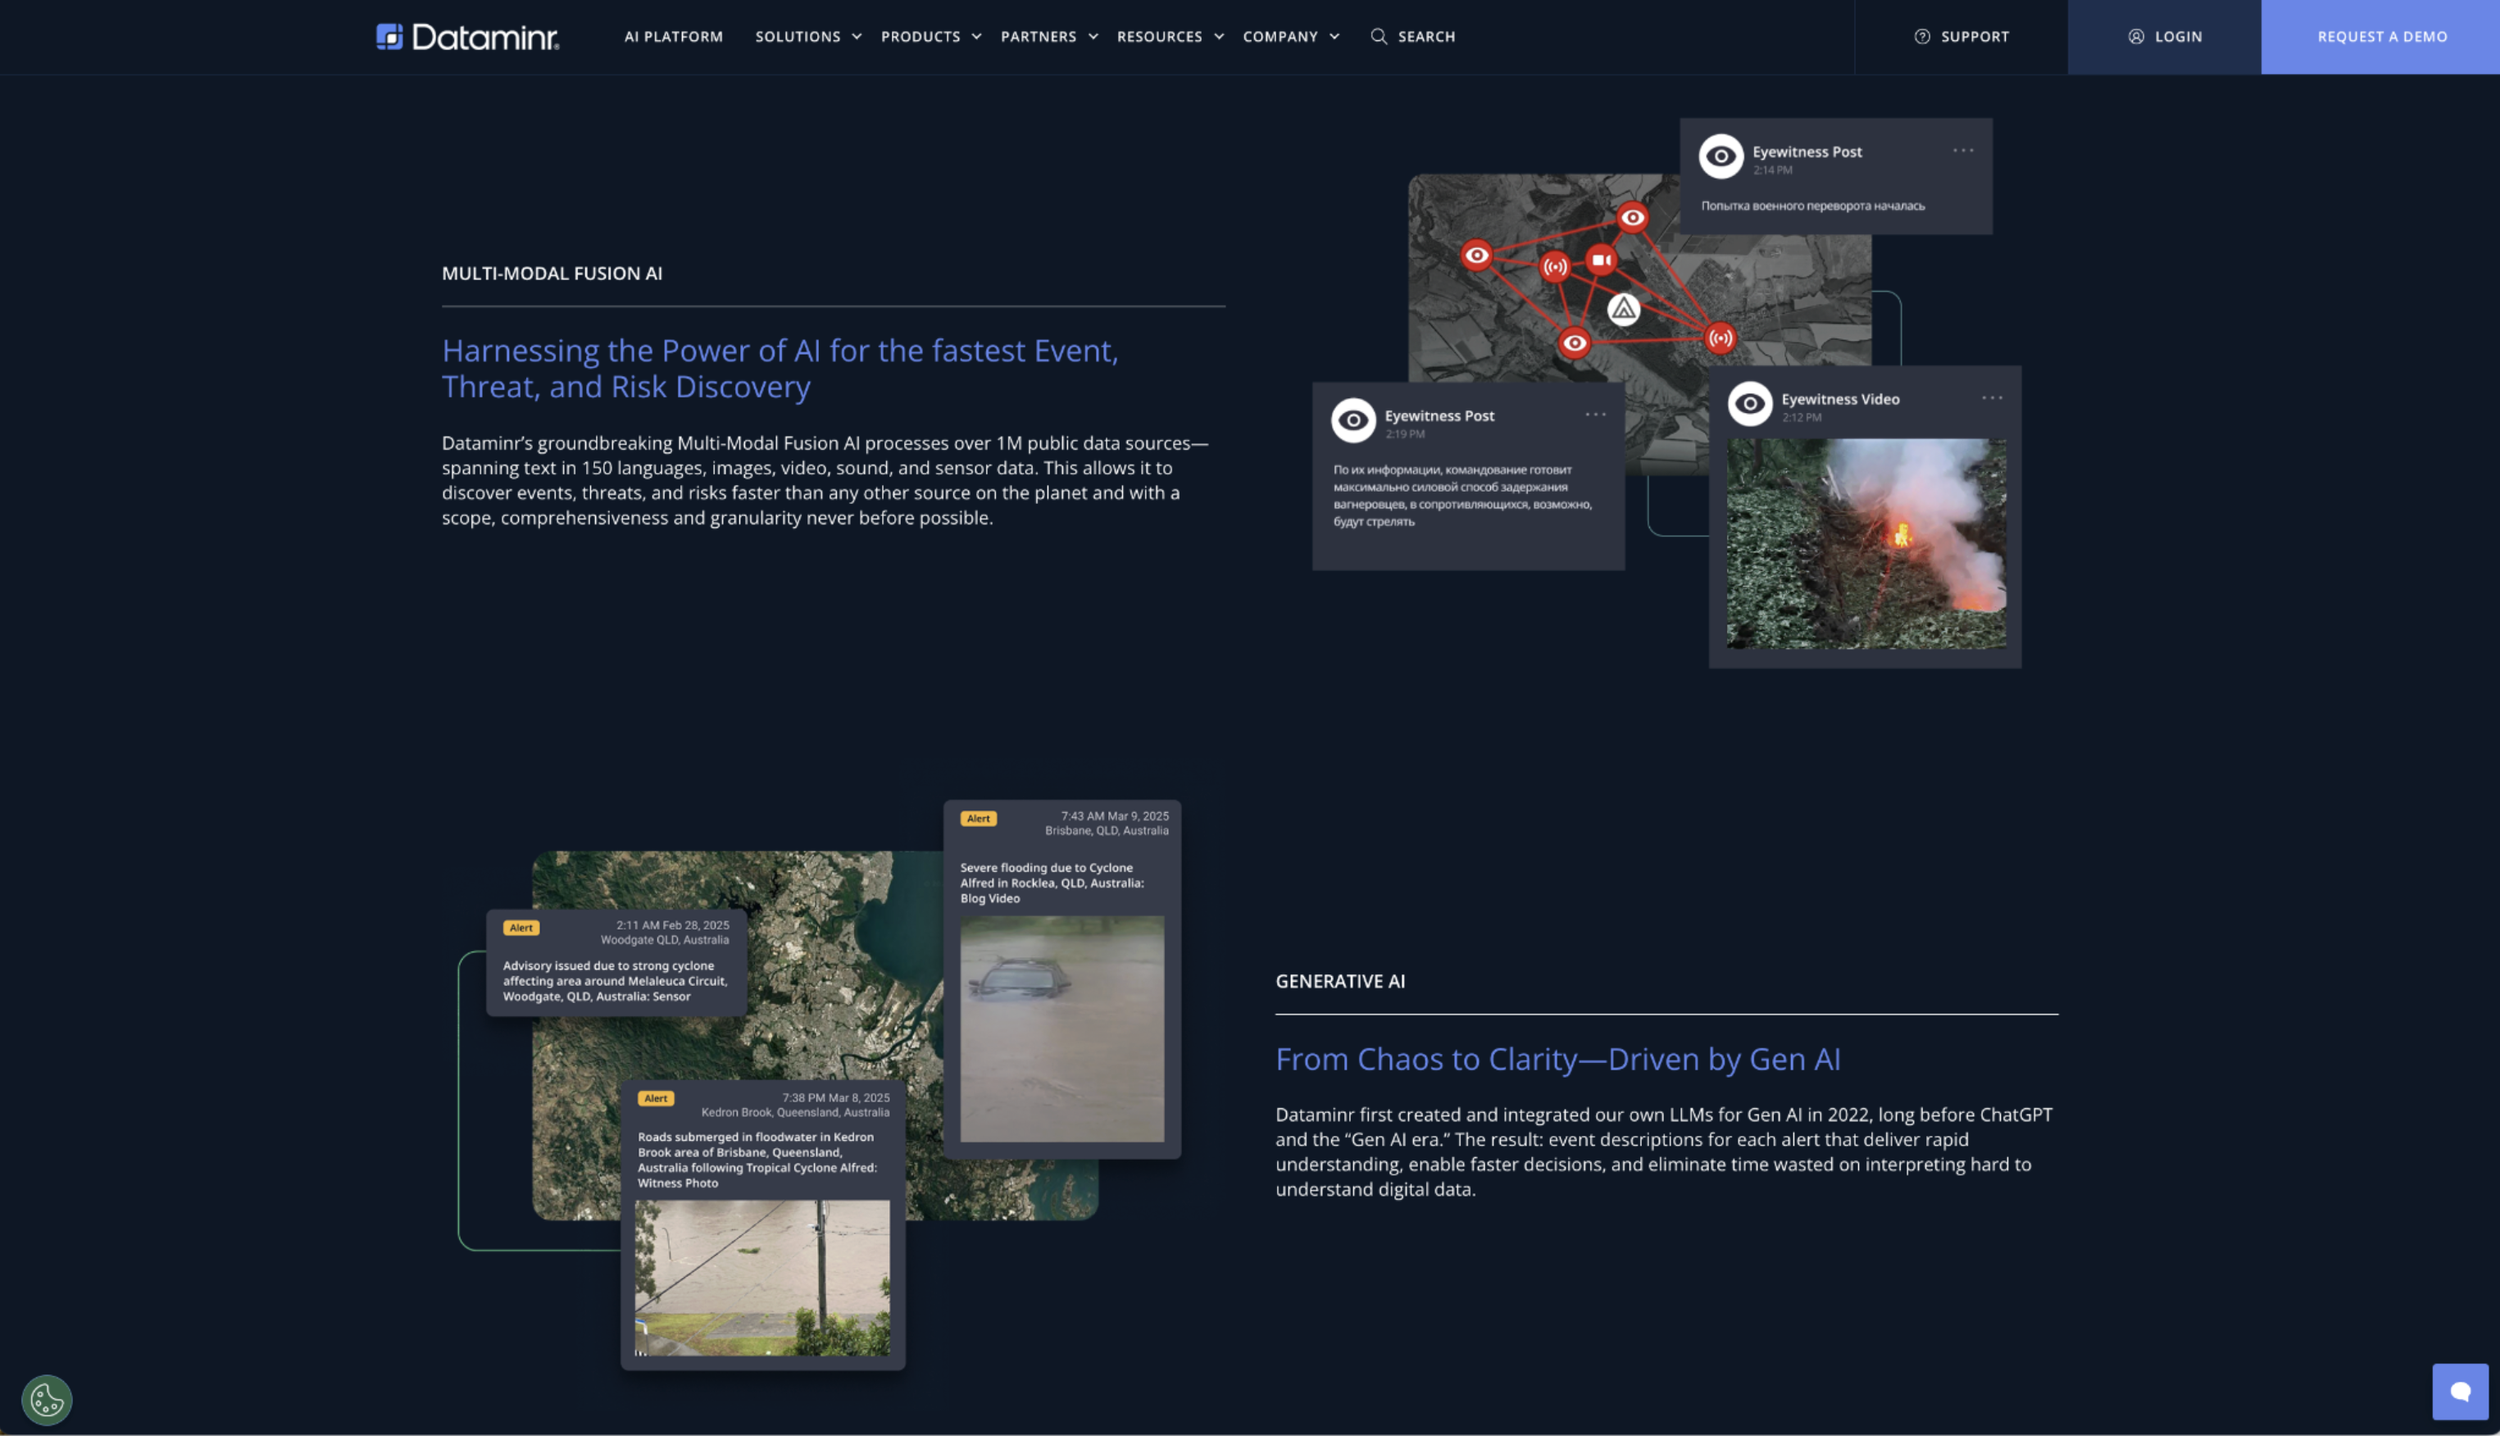Click the Request a Demo button
The height and width of the screenshot is (1439, 2500).
pos(2380,37)
